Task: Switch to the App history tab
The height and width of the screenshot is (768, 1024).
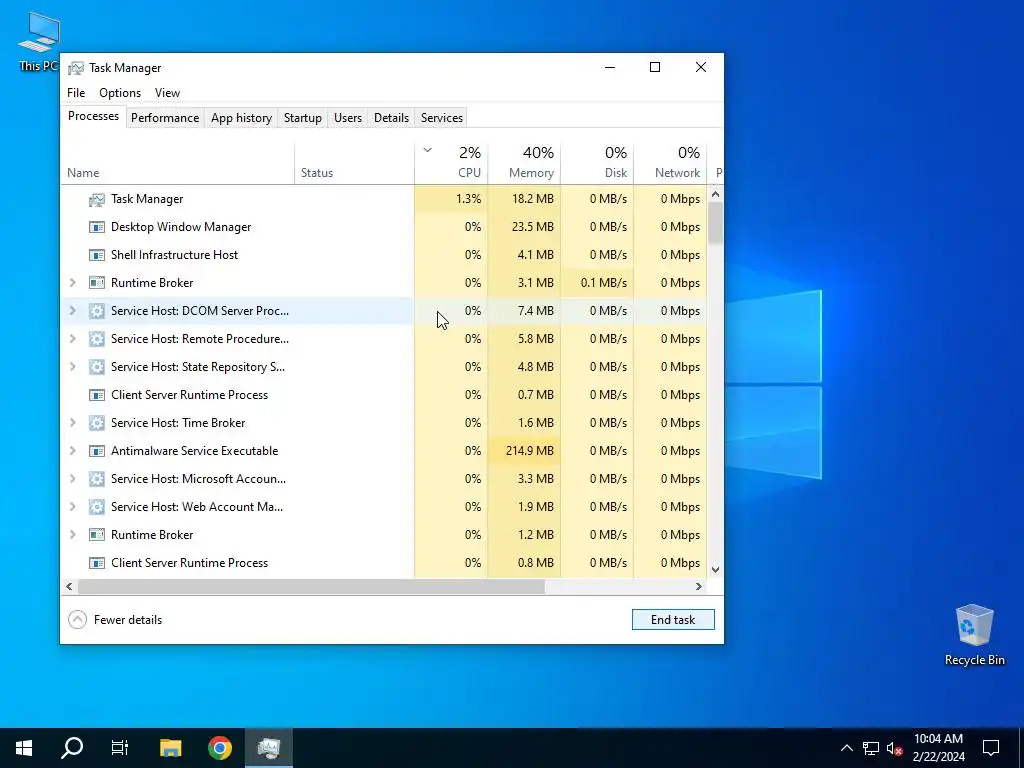Action: [241, 118]
